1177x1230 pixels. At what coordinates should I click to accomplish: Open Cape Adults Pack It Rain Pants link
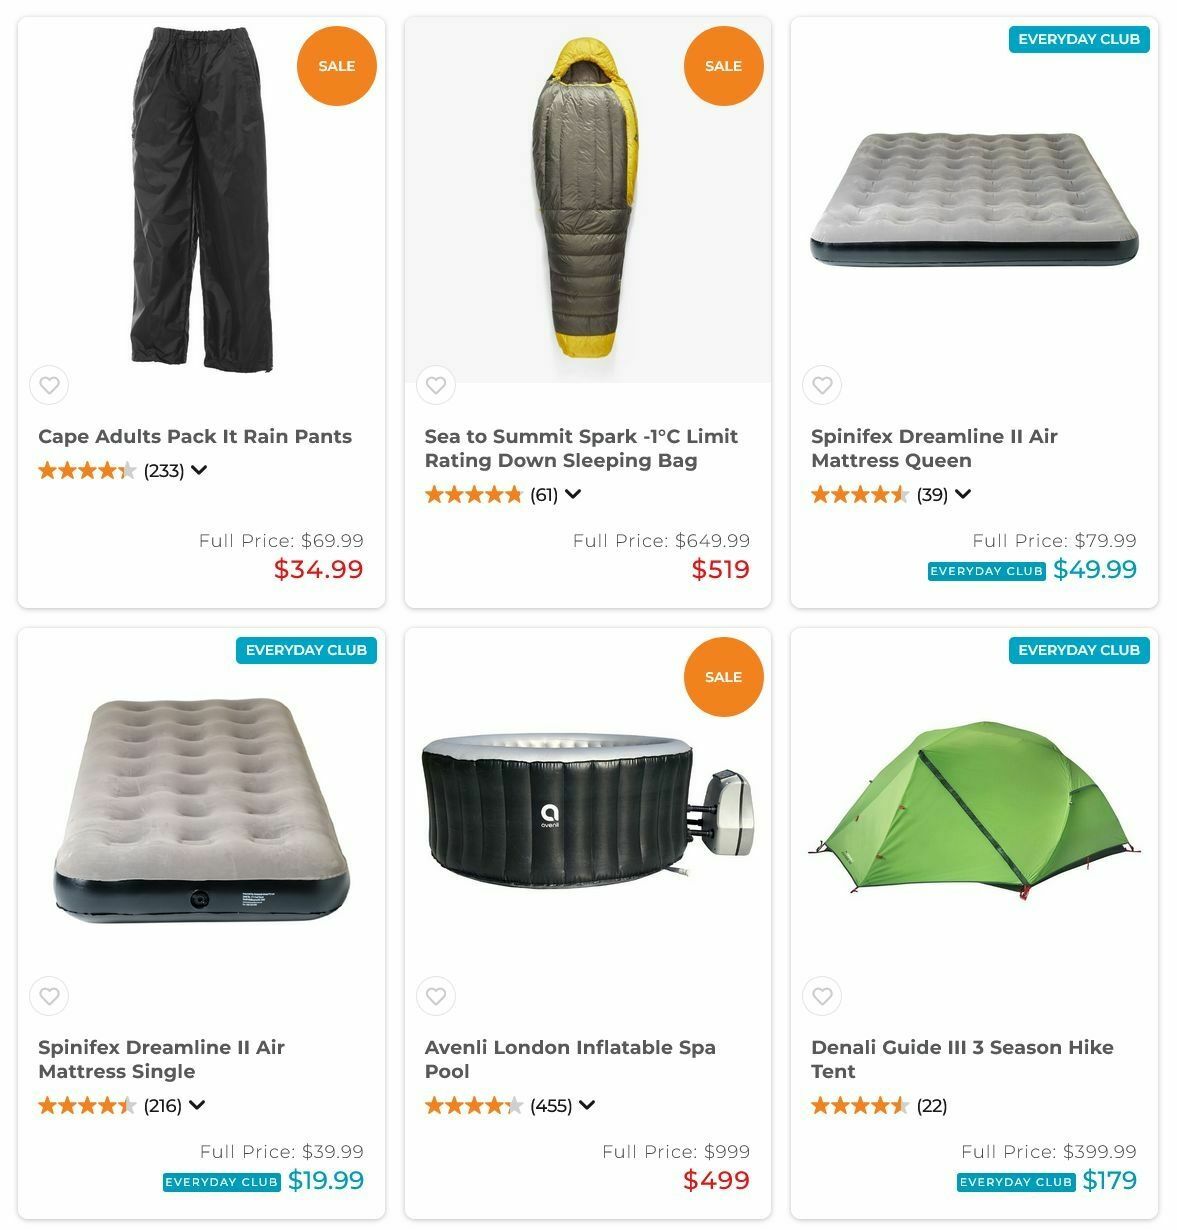coord(195,436)
